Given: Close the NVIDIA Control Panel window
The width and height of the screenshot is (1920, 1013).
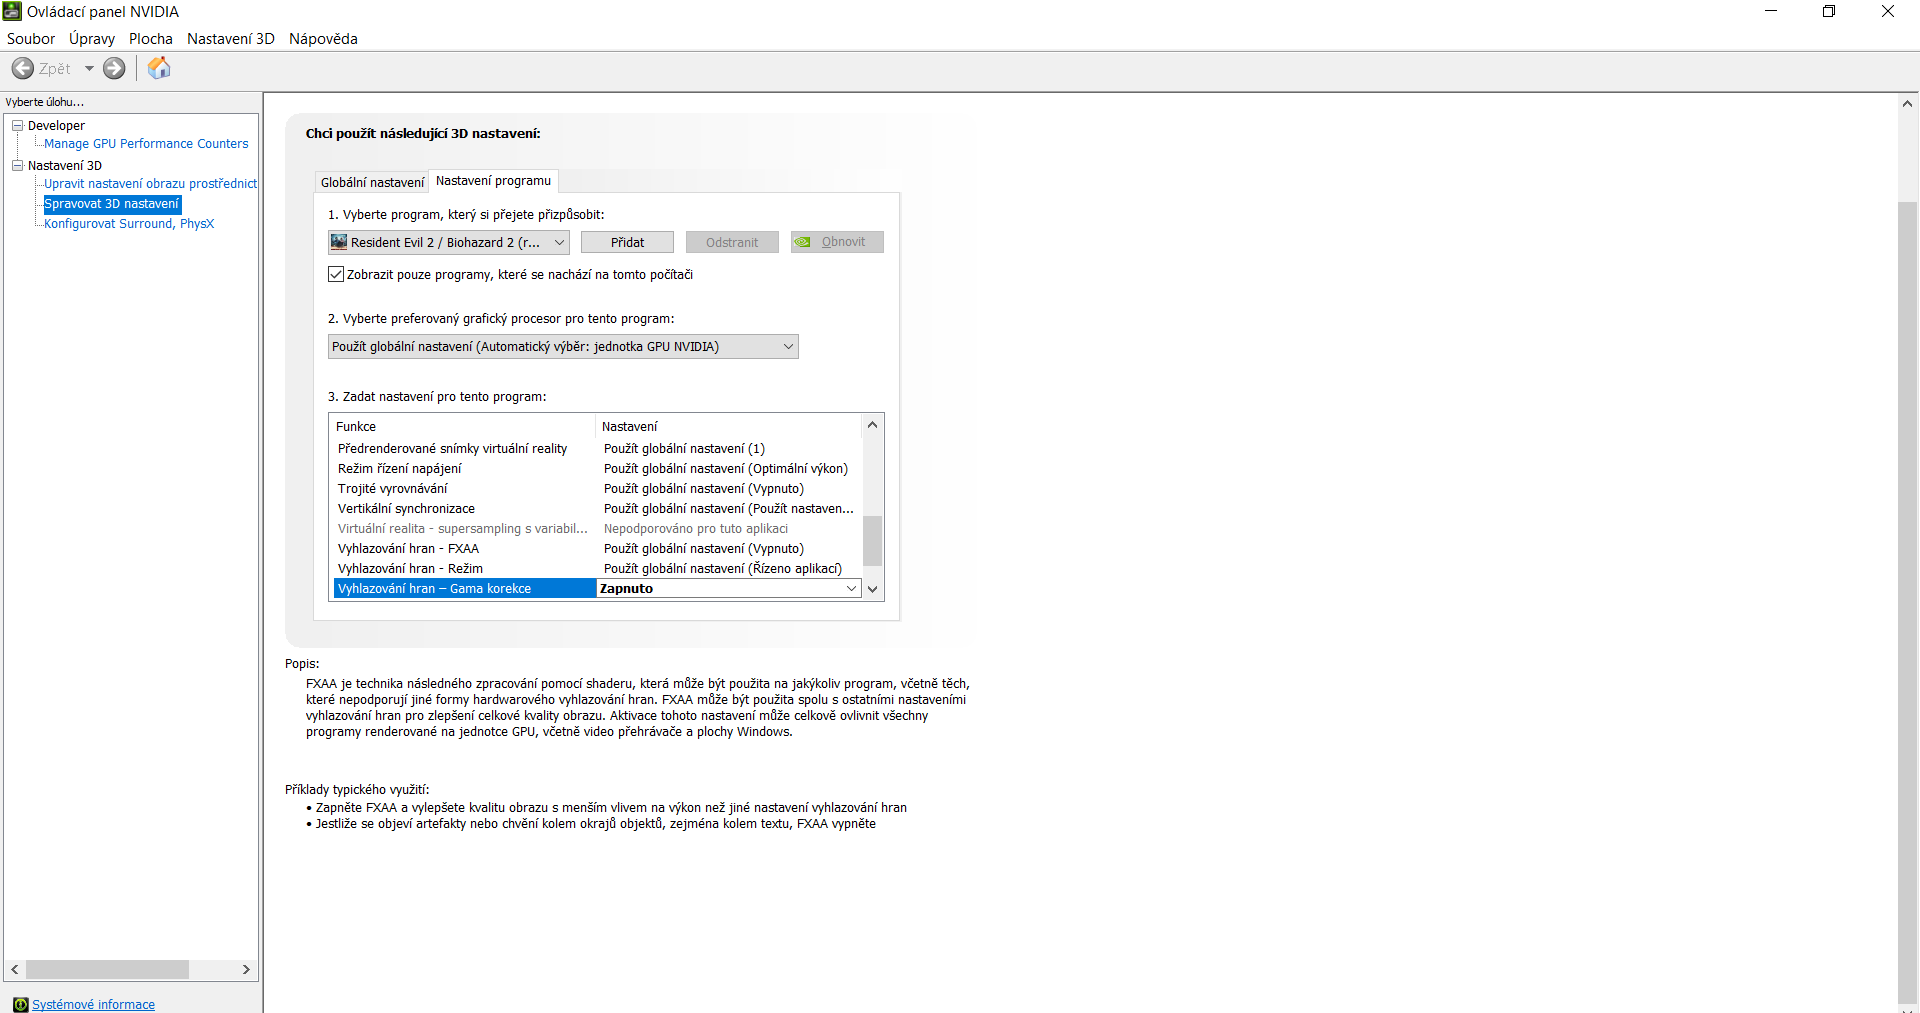Looking at the screenshot, I should (1888, 11).
